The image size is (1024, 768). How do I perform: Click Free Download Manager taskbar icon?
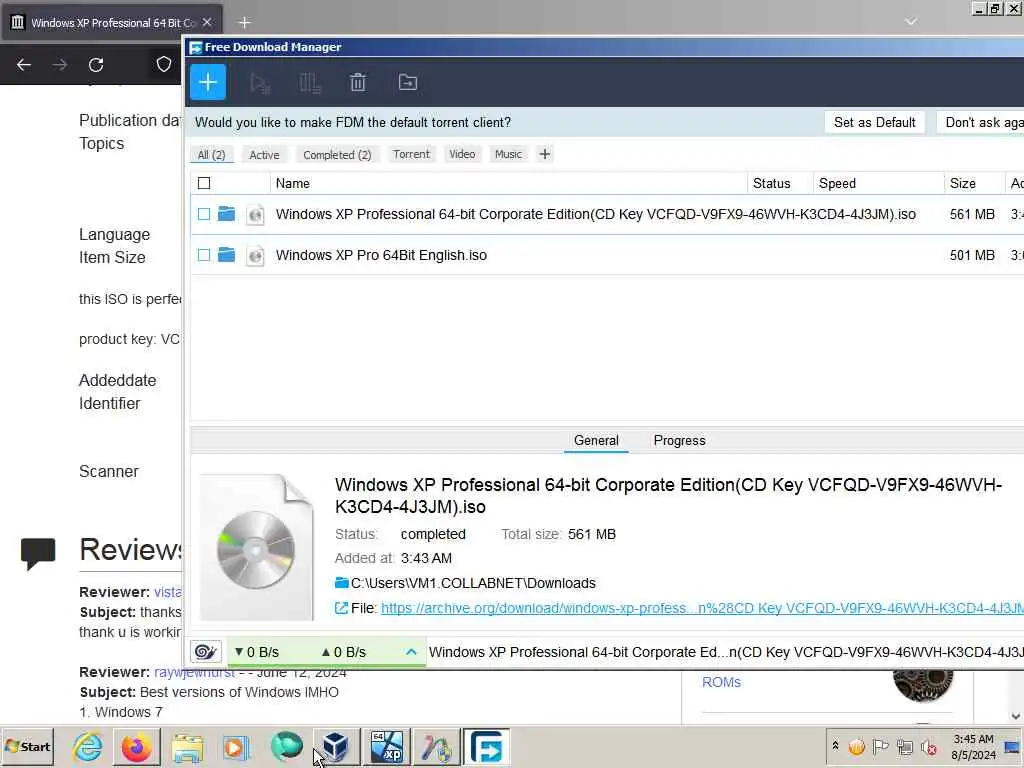[486, 746]
